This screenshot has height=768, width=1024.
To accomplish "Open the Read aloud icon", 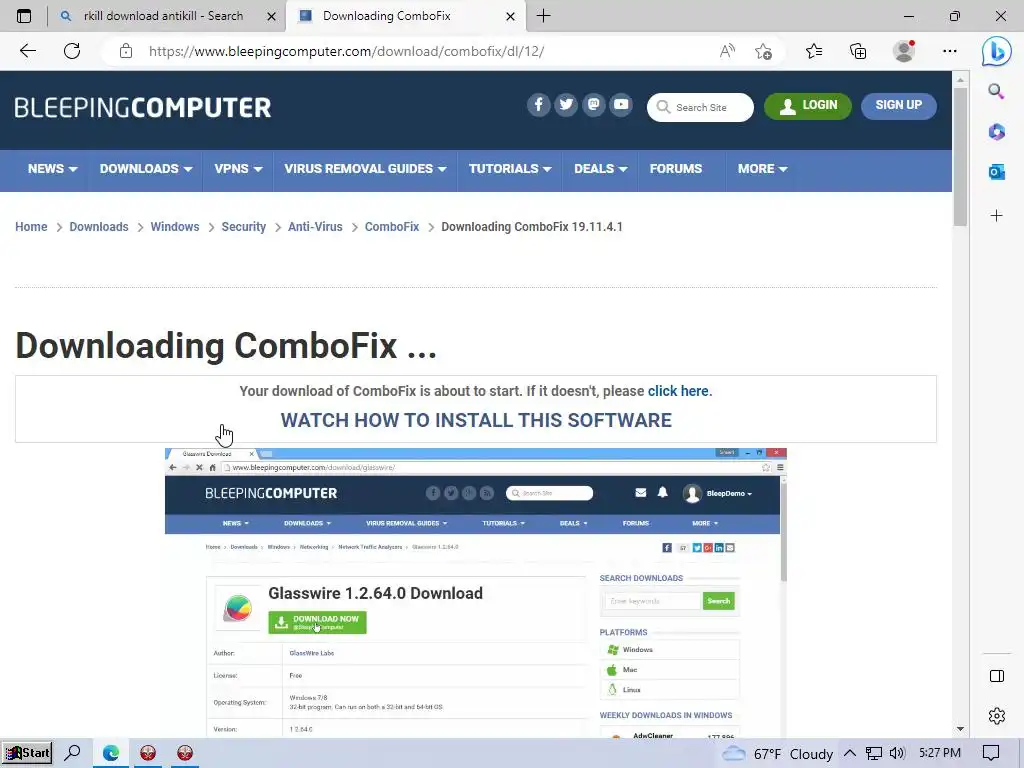I will coord(727,51).
